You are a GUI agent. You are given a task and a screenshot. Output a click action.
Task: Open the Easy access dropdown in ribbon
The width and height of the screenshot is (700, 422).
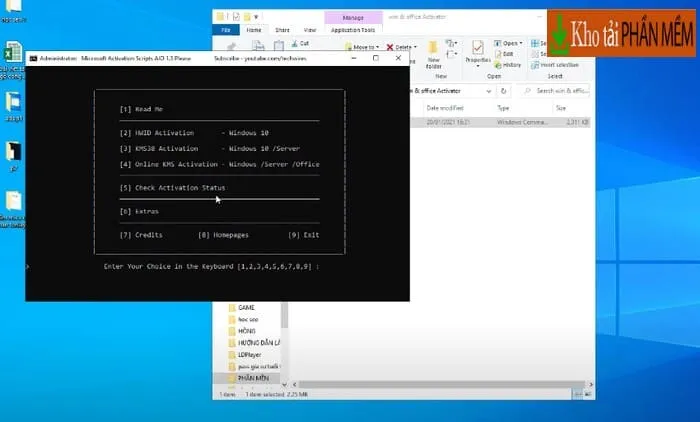[452, 54]
